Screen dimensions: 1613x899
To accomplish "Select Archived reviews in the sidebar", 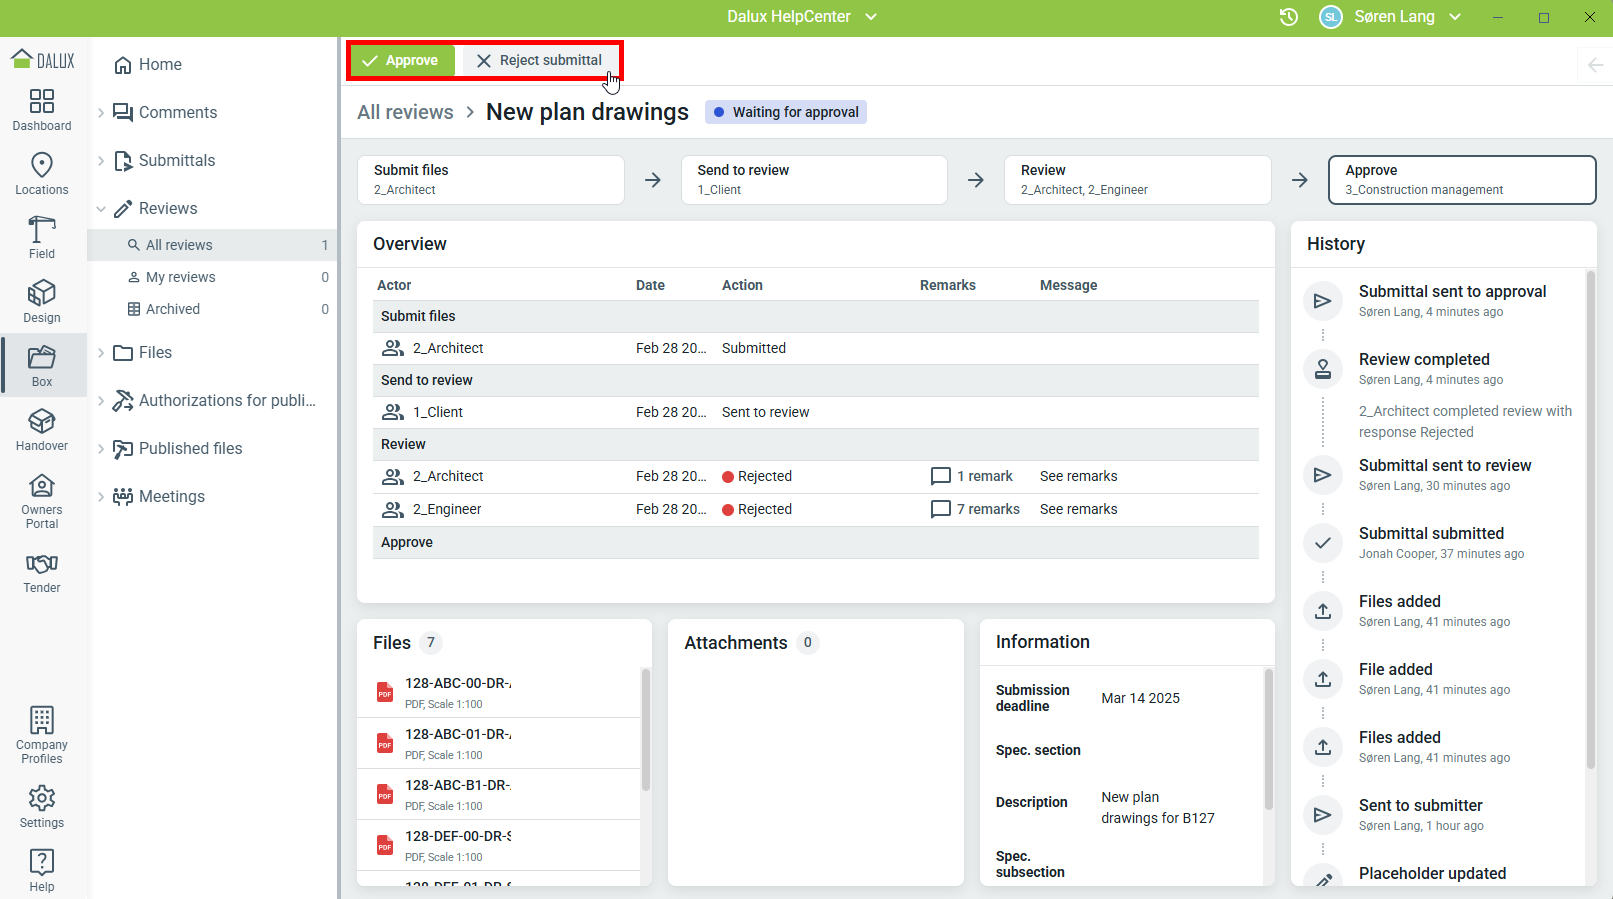I will pos(172,309).
